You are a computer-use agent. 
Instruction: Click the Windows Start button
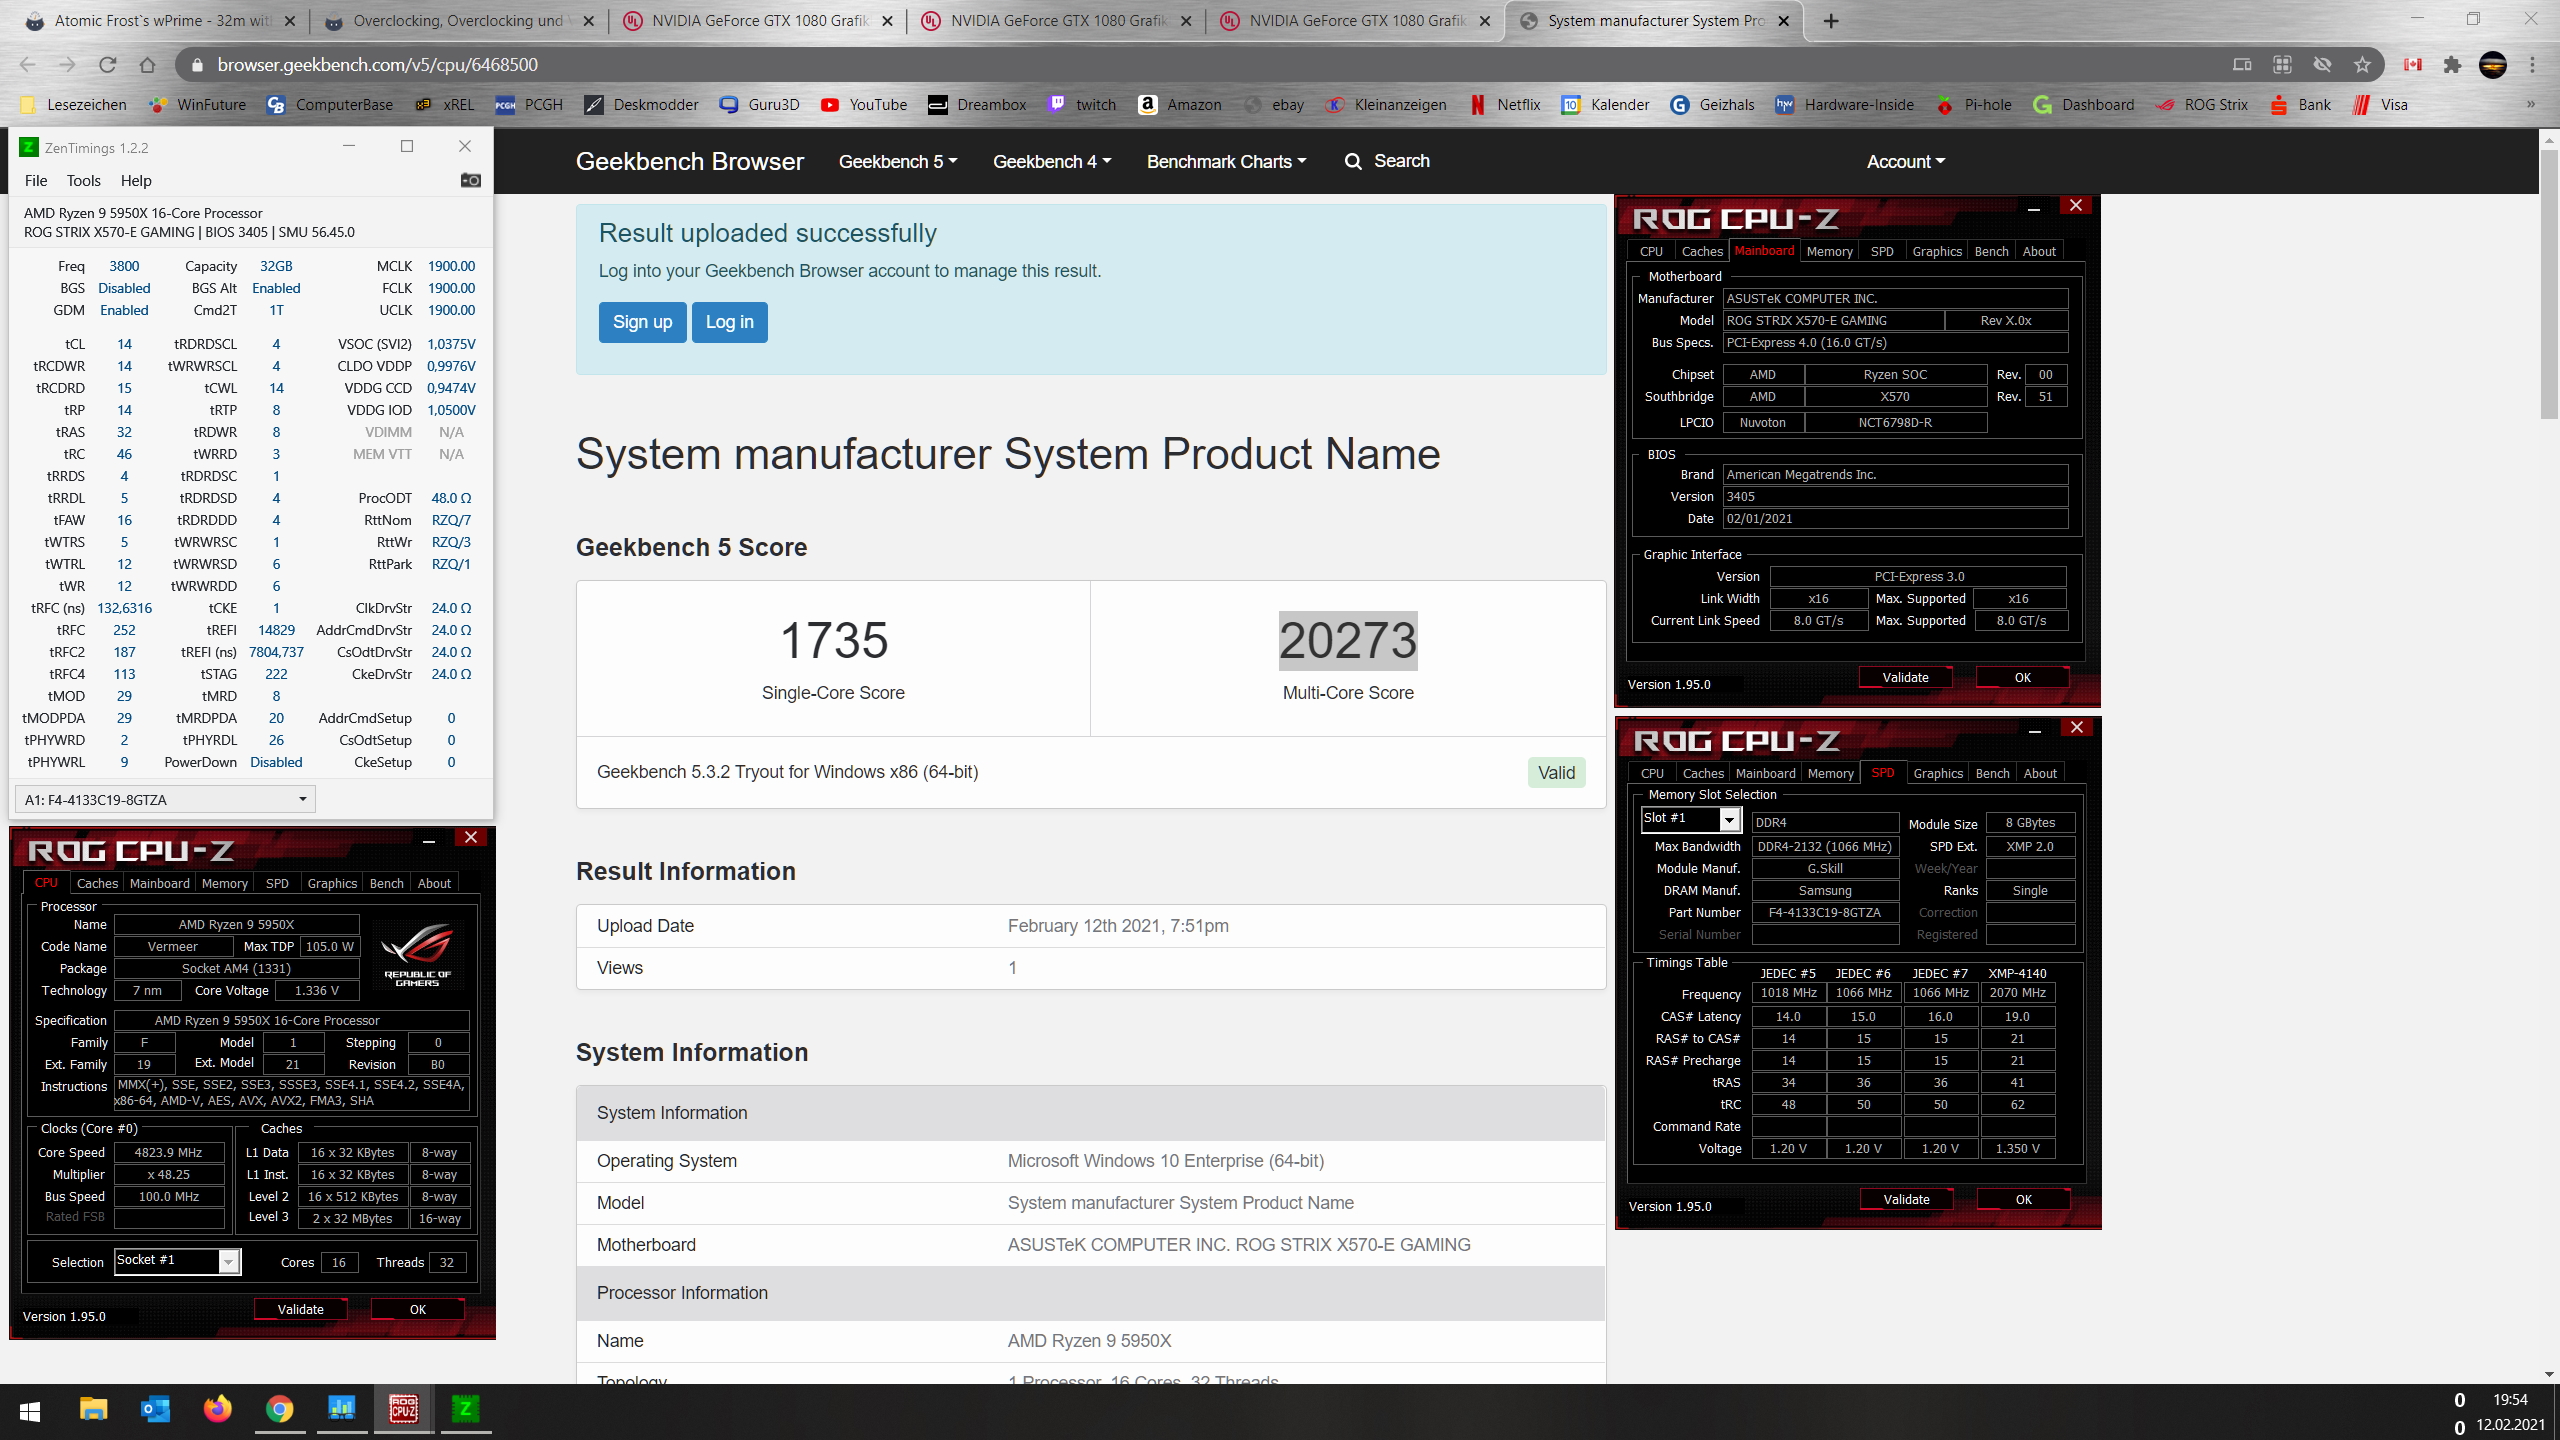pos(30,1411)
